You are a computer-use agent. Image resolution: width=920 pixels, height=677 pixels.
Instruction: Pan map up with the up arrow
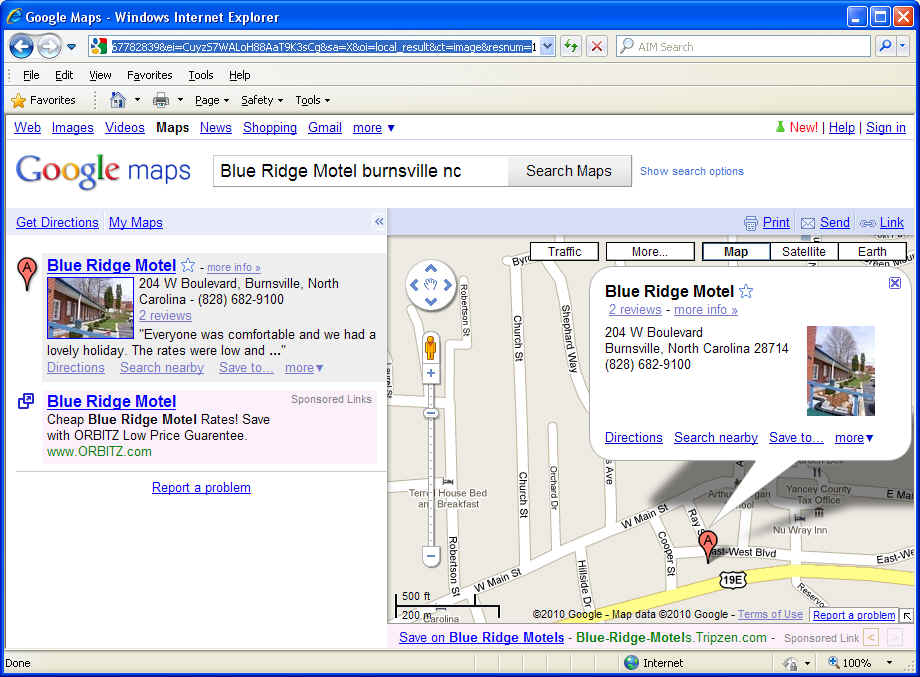coord(431,268)
